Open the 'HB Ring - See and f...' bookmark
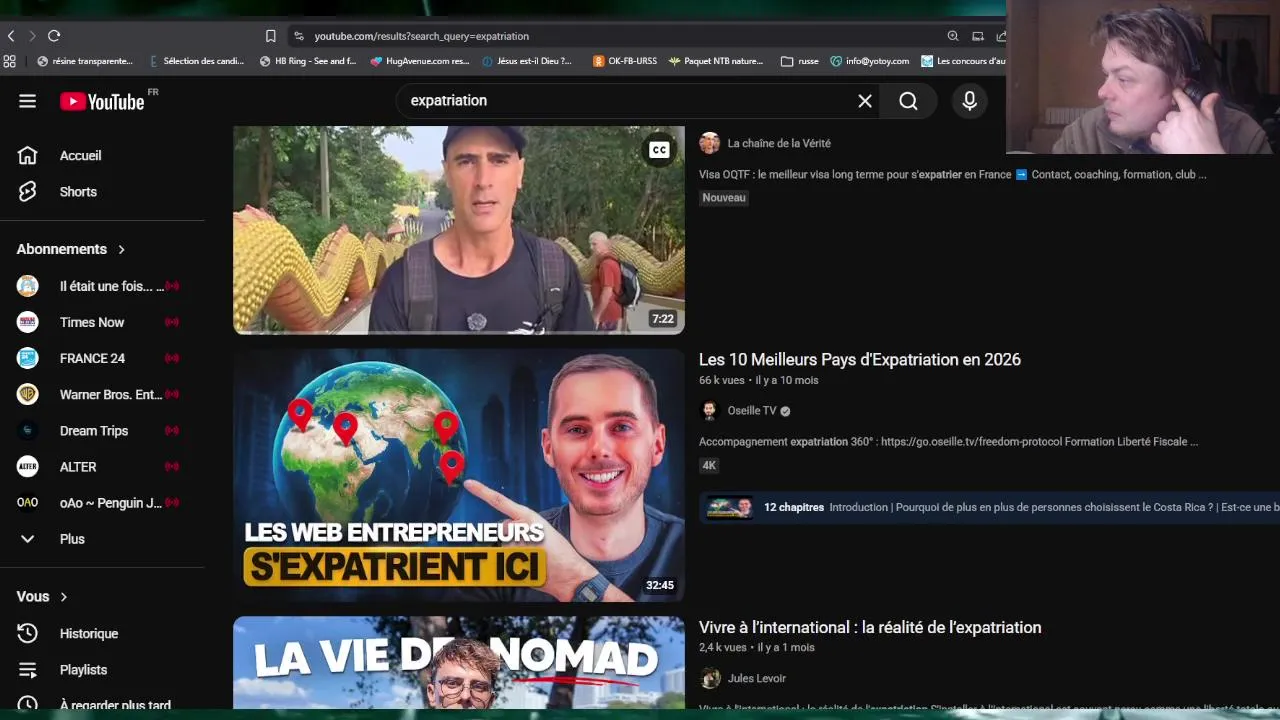 coord(308,61)
